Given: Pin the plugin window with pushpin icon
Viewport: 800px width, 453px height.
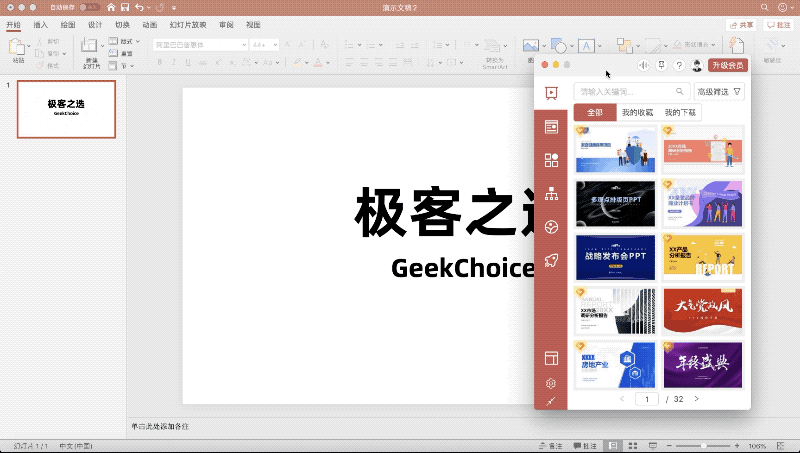Looking at the screenshot, I should 661,65.
